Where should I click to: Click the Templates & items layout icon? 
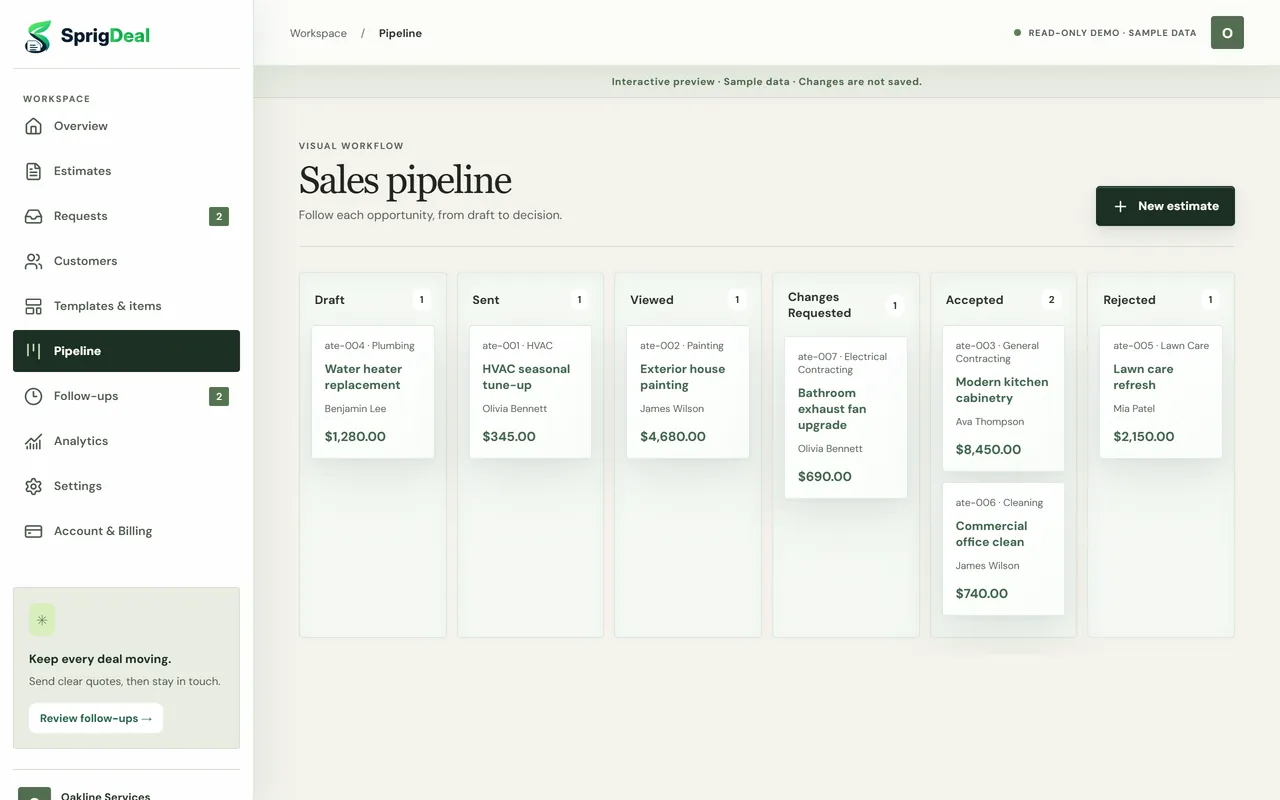[34, 306]
